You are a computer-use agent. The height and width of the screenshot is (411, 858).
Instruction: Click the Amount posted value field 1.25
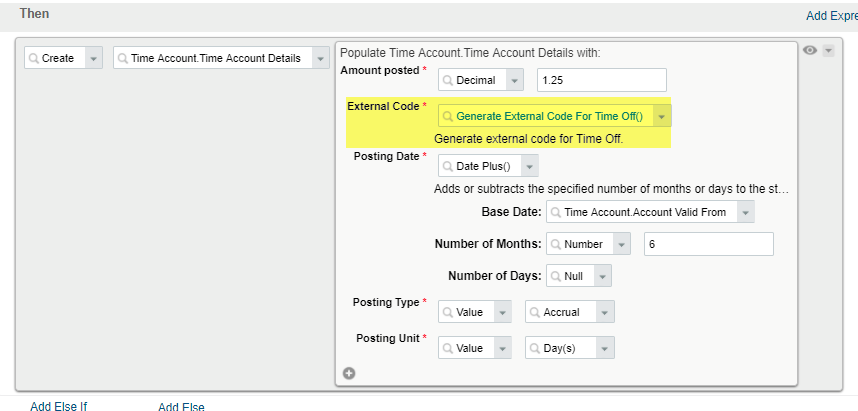coord(602,80)
